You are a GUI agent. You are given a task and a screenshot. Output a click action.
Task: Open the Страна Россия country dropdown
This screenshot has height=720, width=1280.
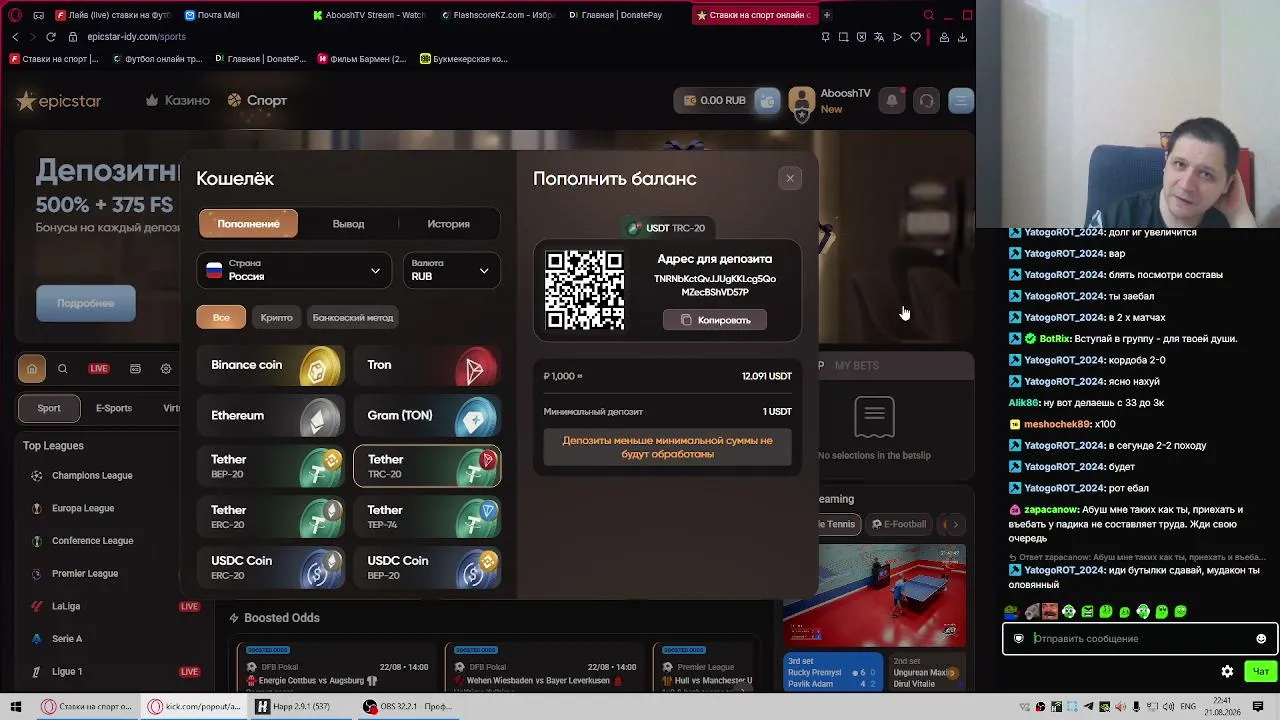click(293, 270)
